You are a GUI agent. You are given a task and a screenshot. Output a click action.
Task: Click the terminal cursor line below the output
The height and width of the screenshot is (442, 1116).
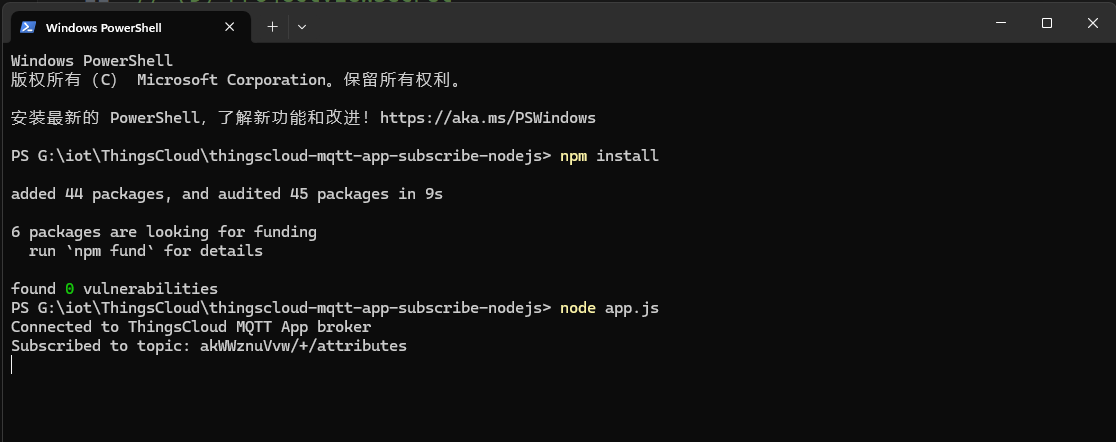12,365
